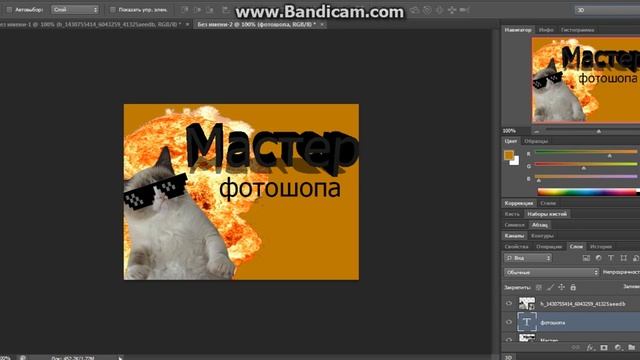Pick a color from the spectrum ramp
Viewport: 640px width, 360px height.
click(588, 192)
